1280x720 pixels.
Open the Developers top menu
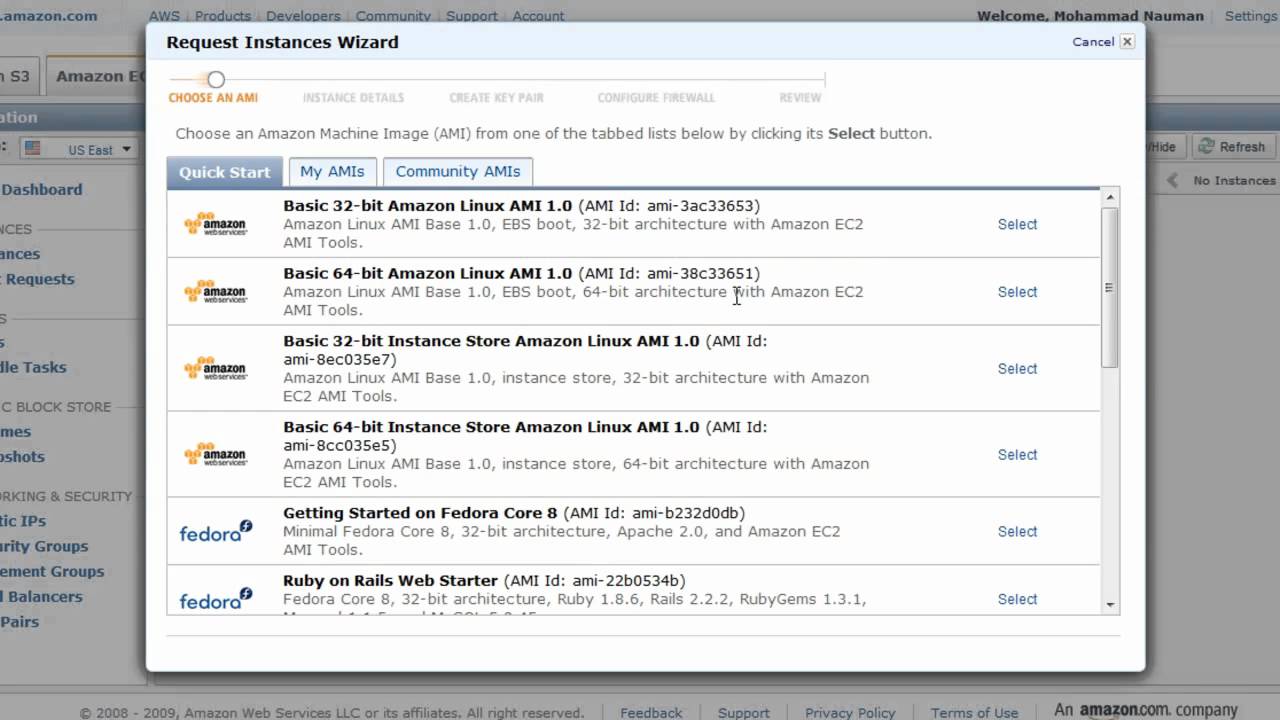303,16
